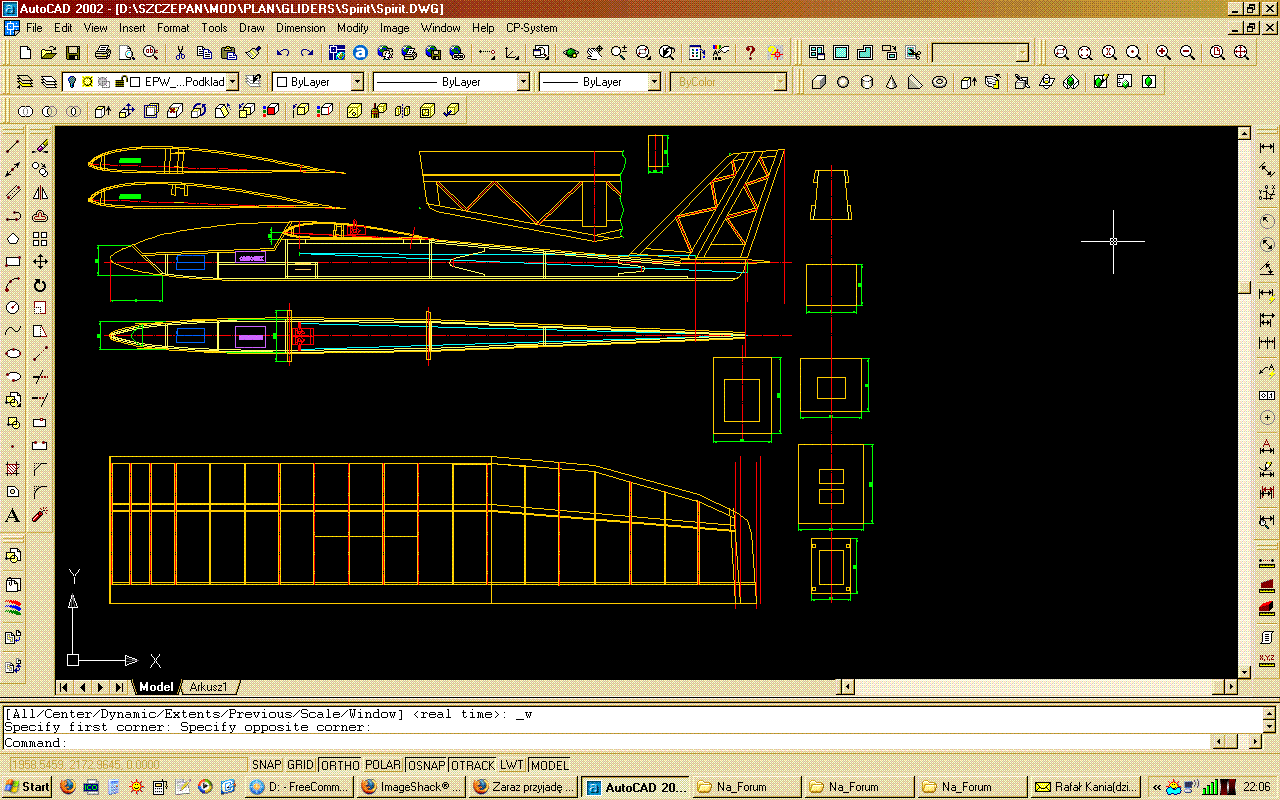Select the Rectangle draw tool
The width and height of the screenshot is (1280, 800).
pyautogui.click(x=13, y=262)
